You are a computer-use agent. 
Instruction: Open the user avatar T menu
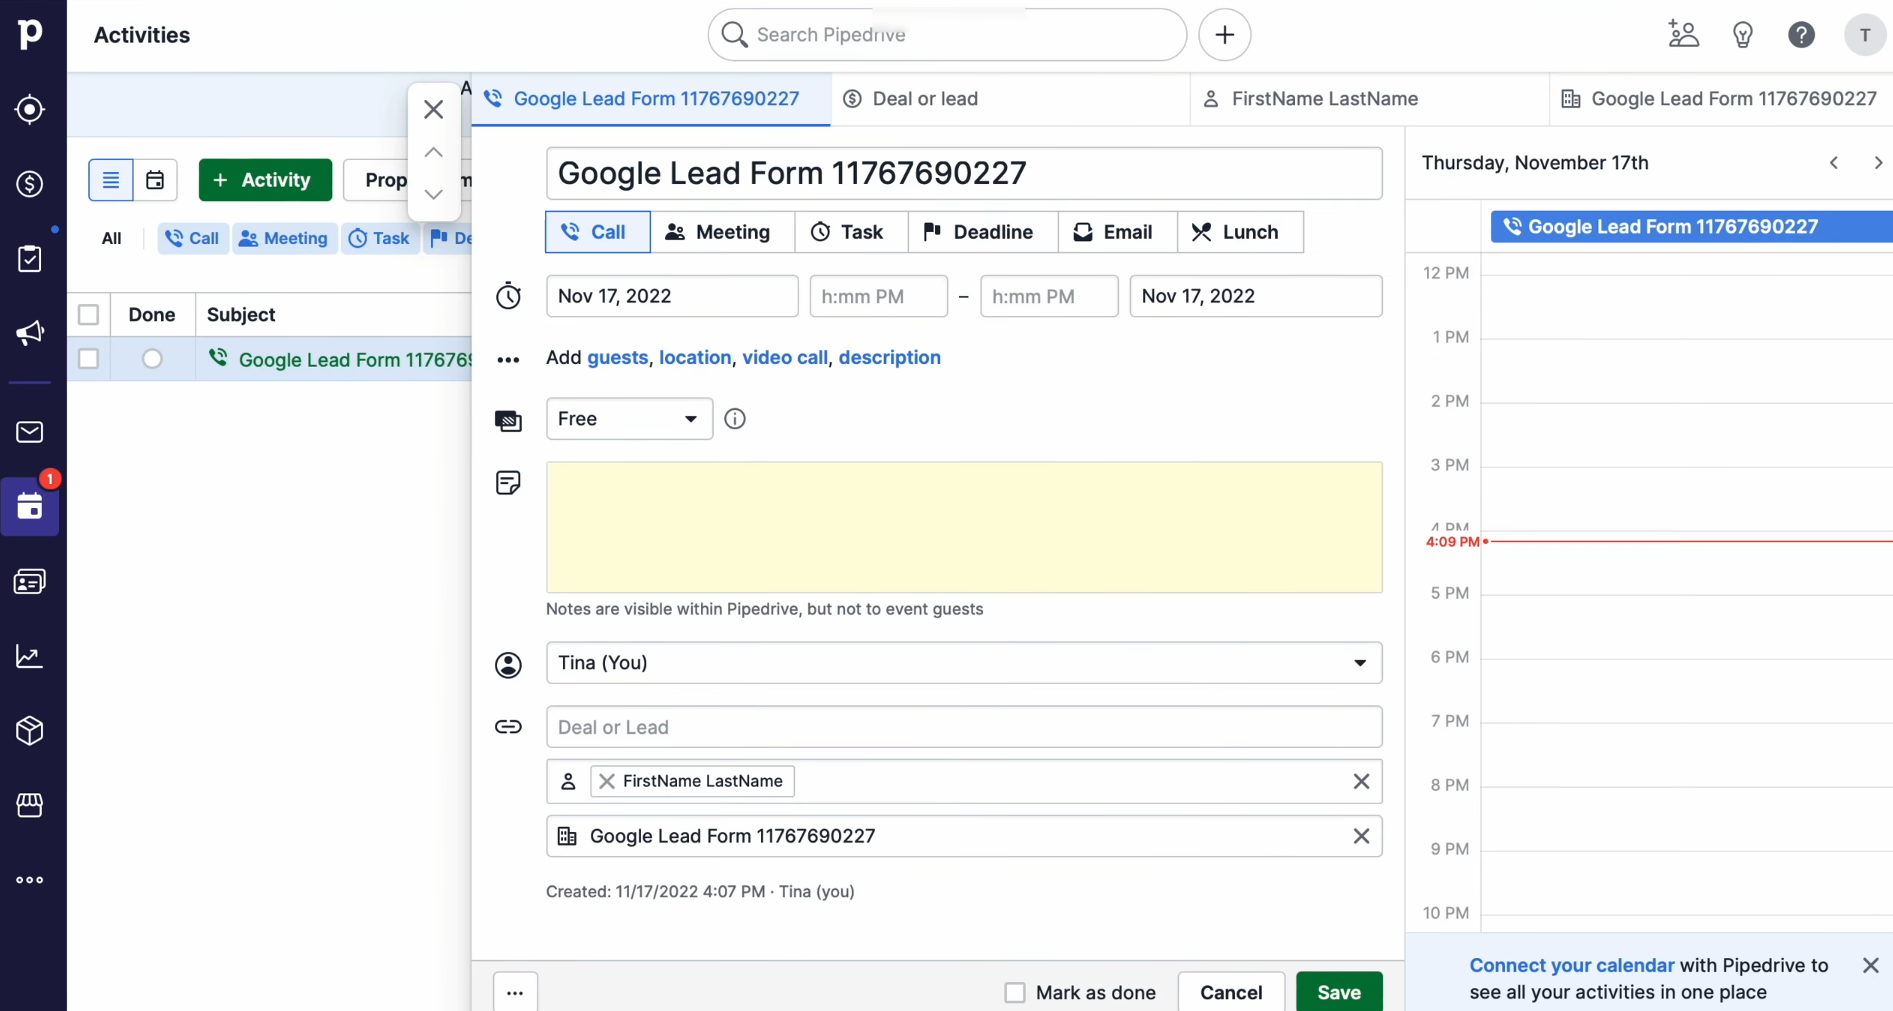point(1864,35)
